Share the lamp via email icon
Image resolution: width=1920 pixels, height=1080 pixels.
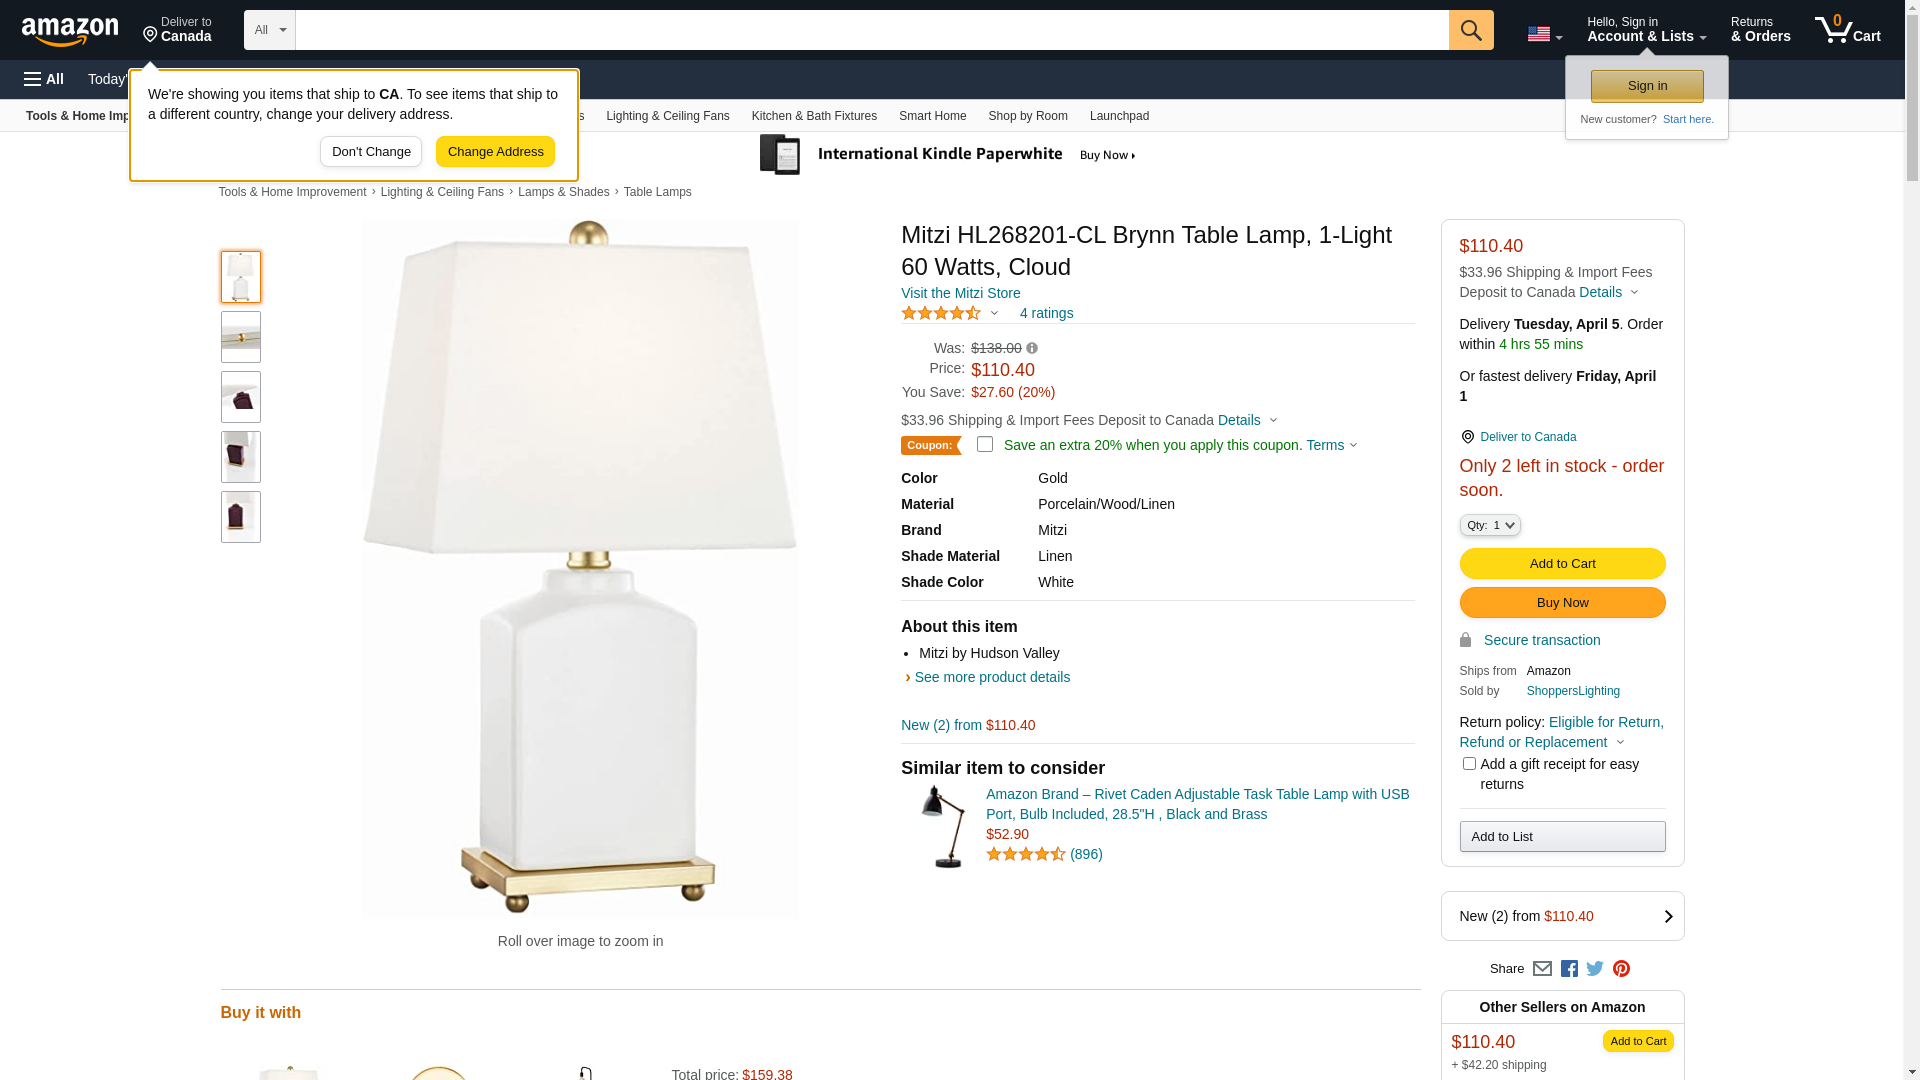(1542, 968)
